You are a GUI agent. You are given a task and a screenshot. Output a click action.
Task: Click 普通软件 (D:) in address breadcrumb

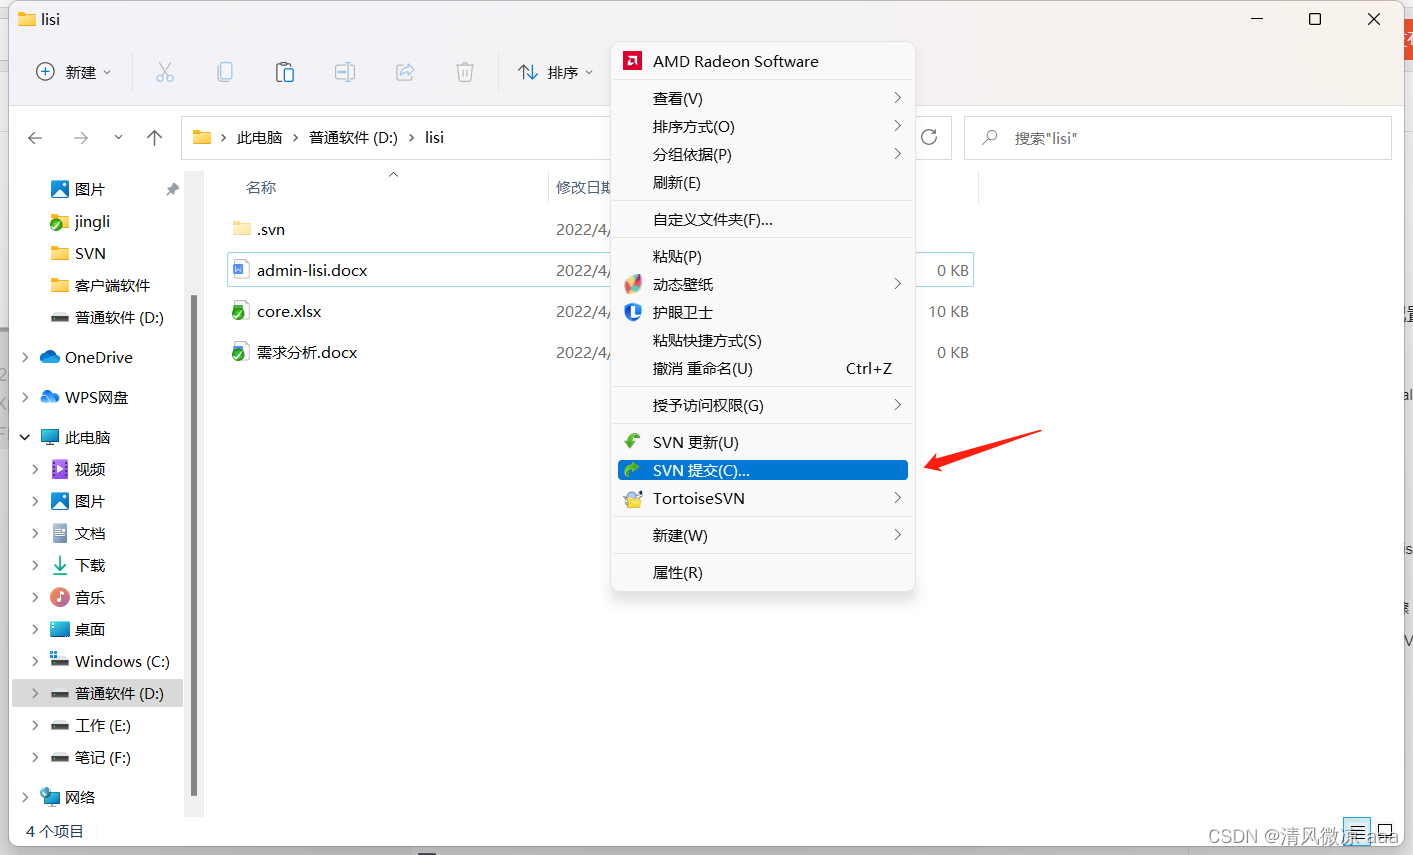[353, 138]
